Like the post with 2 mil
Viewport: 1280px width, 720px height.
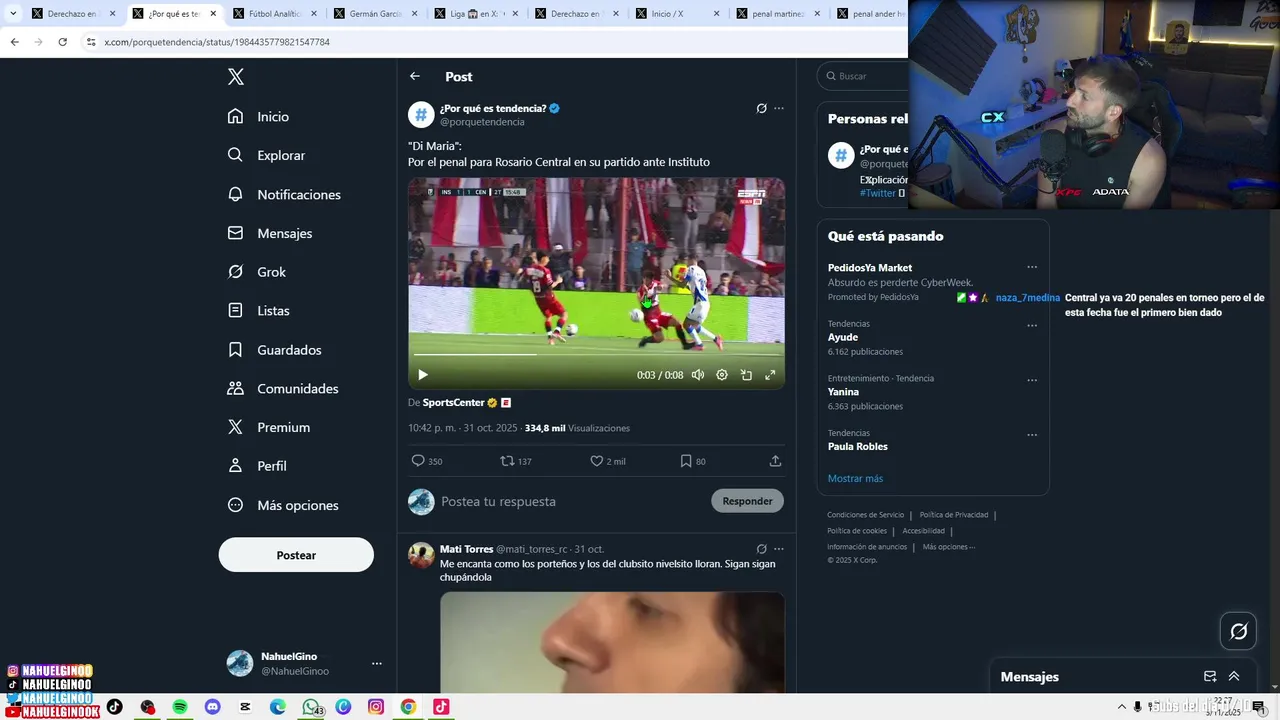pos(597,461)
